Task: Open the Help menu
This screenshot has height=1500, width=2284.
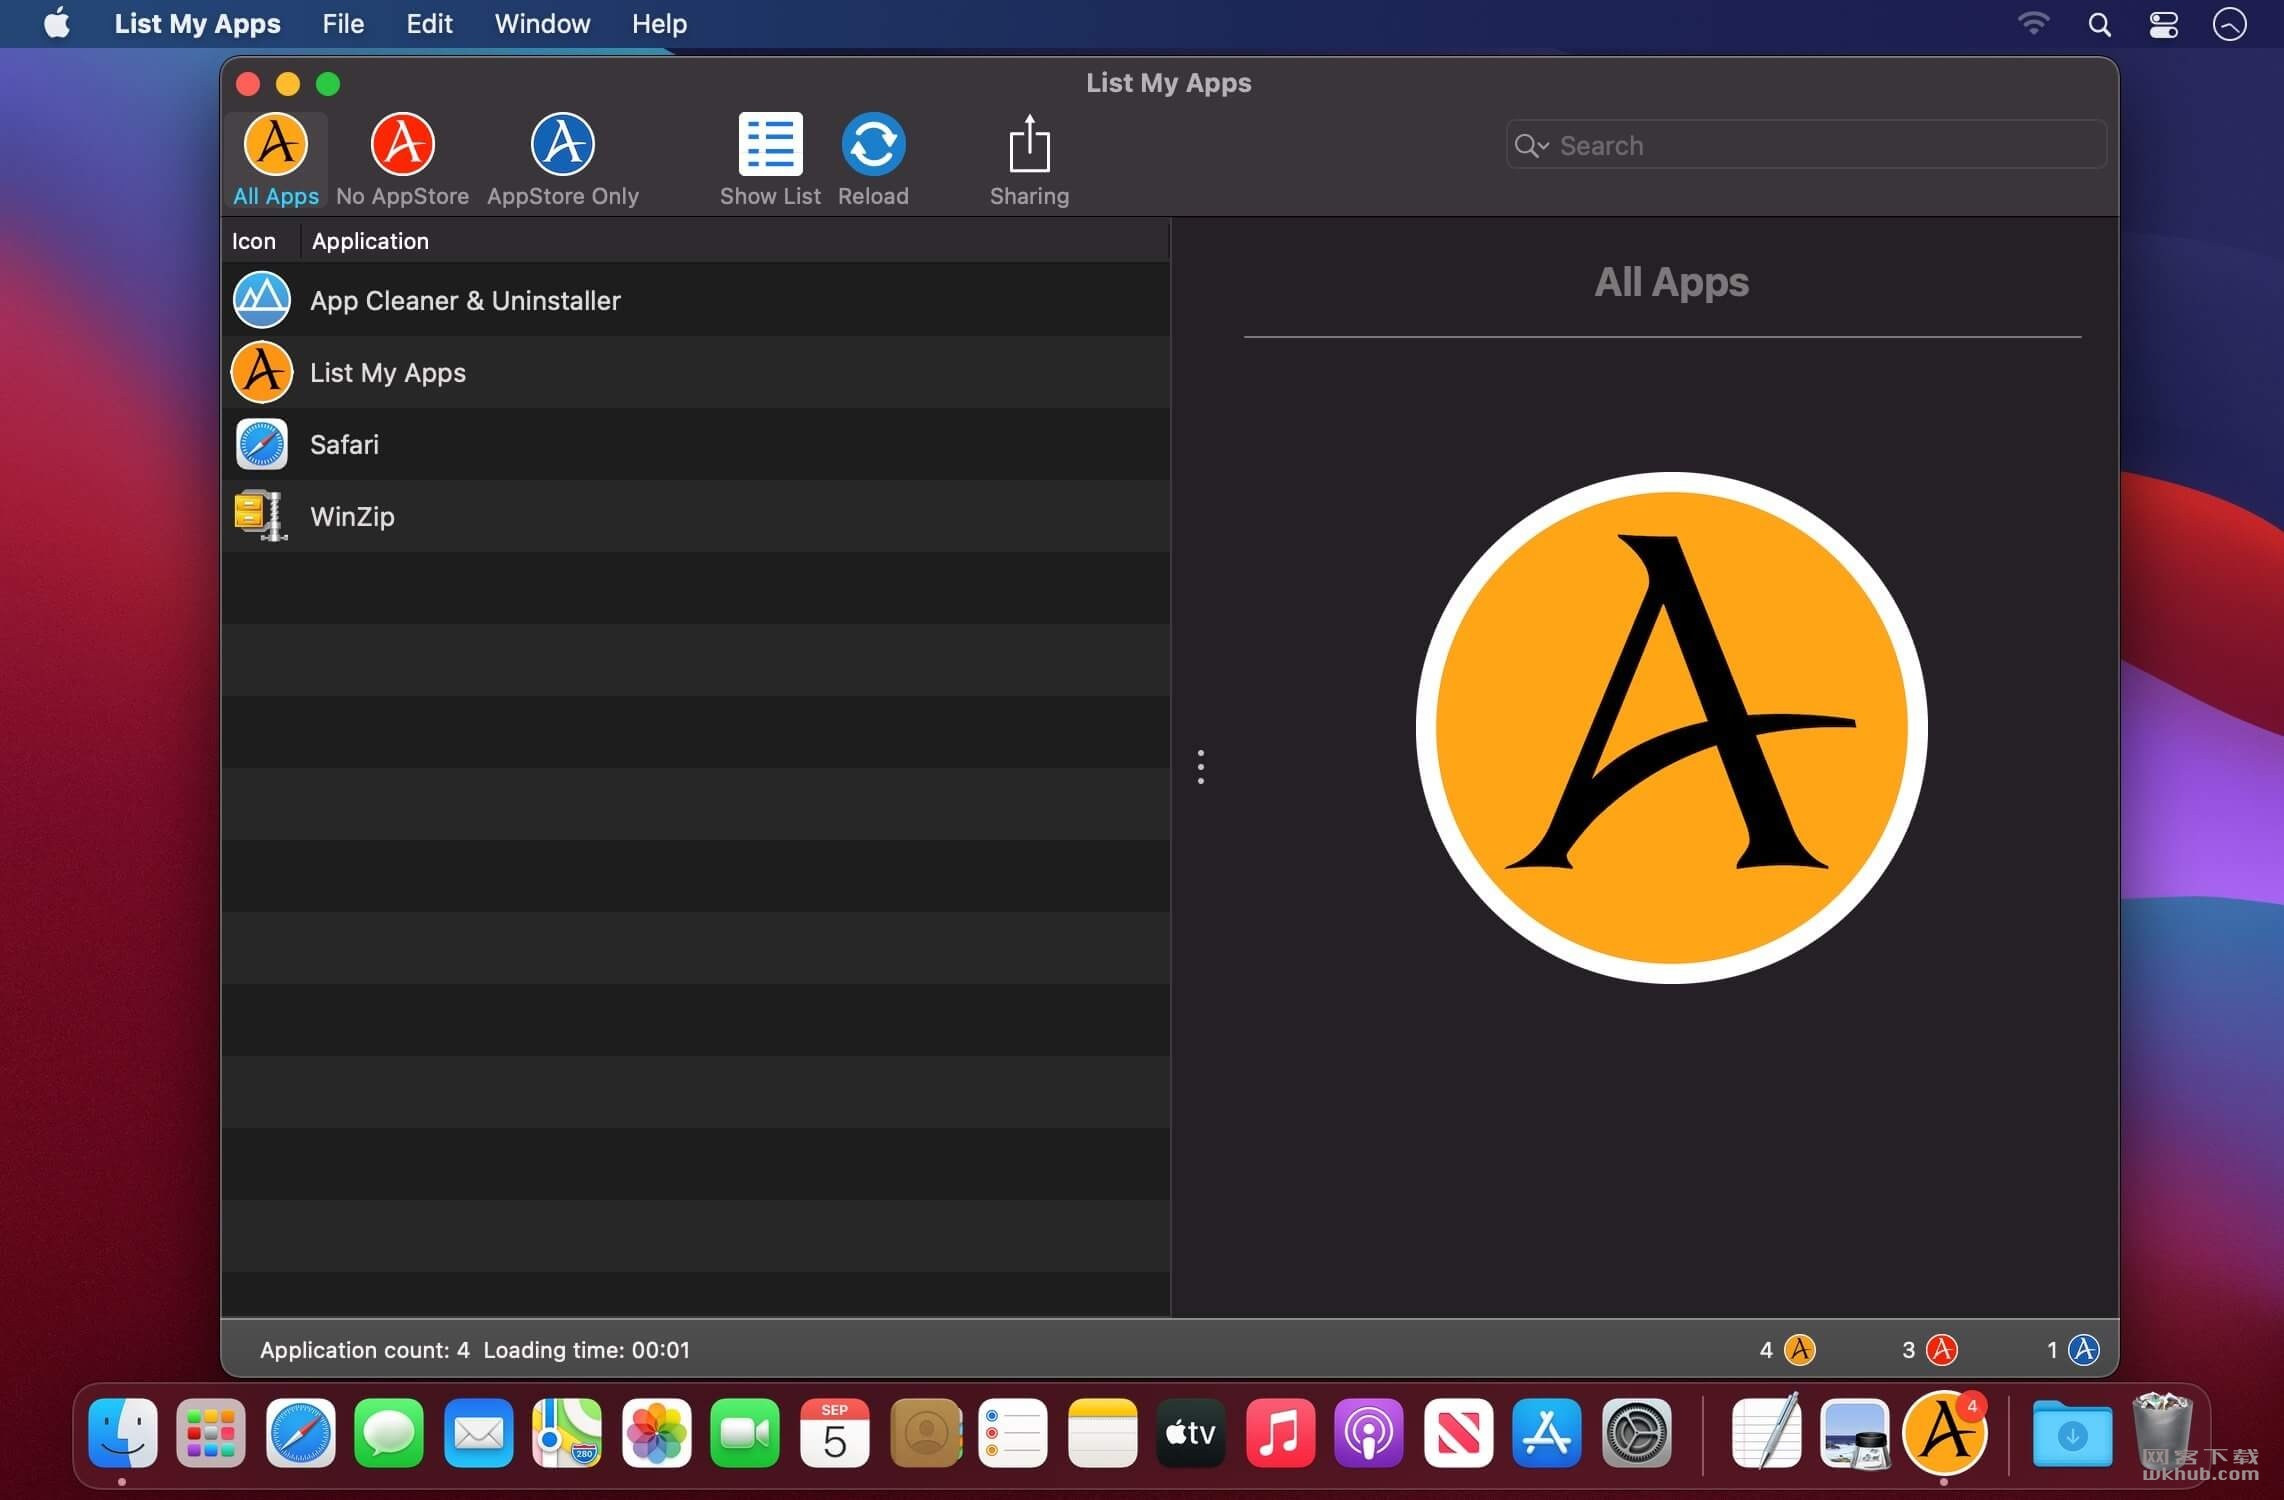Action: click(659, 24)
